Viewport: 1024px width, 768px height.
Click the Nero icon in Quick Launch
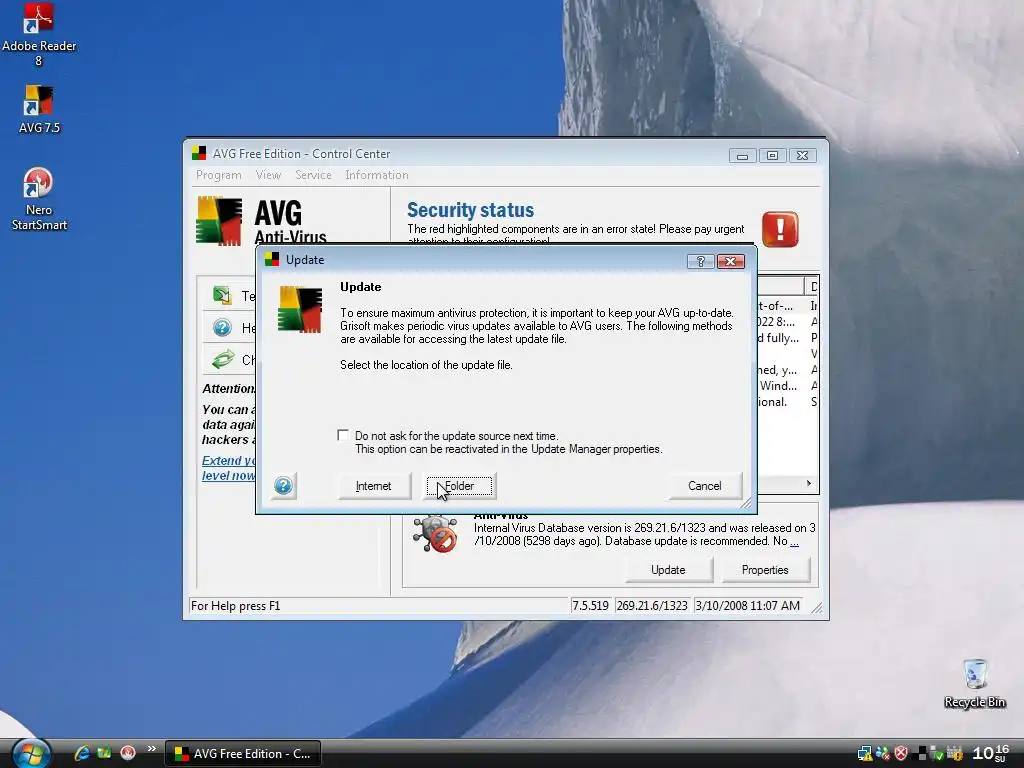click(x=128, y=753)
